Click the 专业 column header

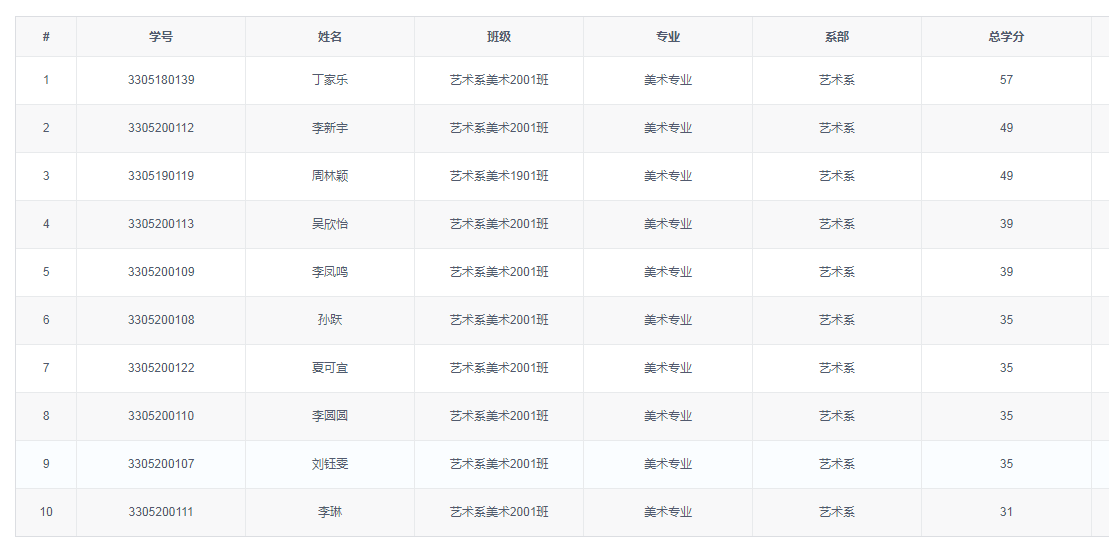coord(668,37)
